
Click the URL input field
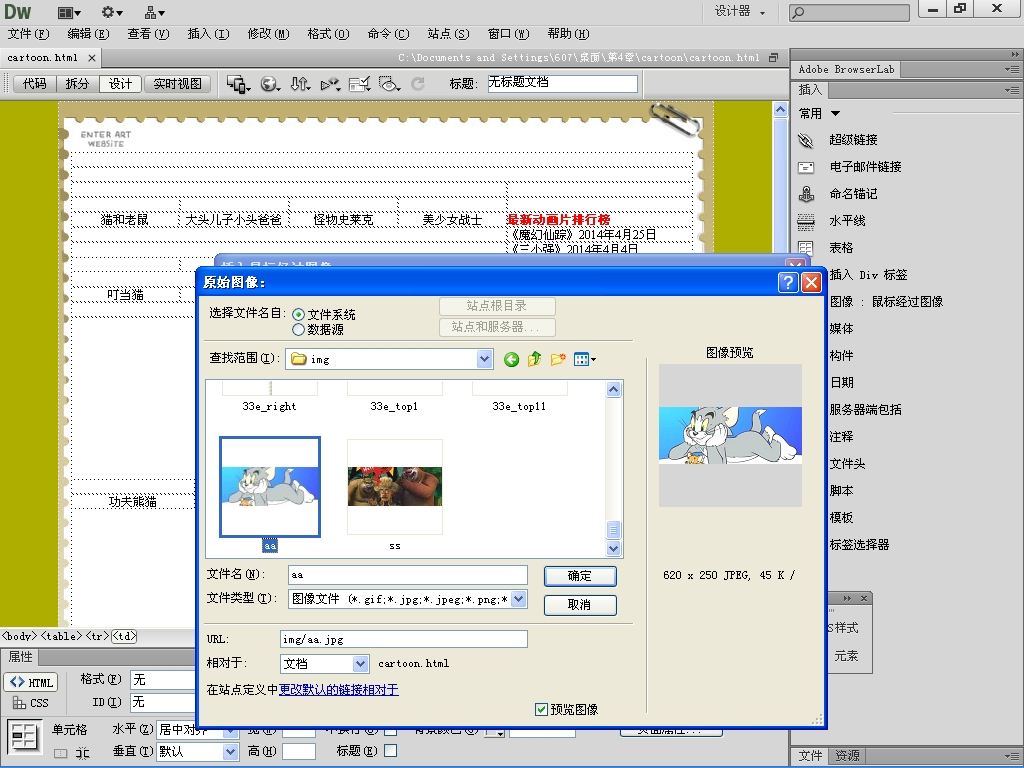(404, 639)
